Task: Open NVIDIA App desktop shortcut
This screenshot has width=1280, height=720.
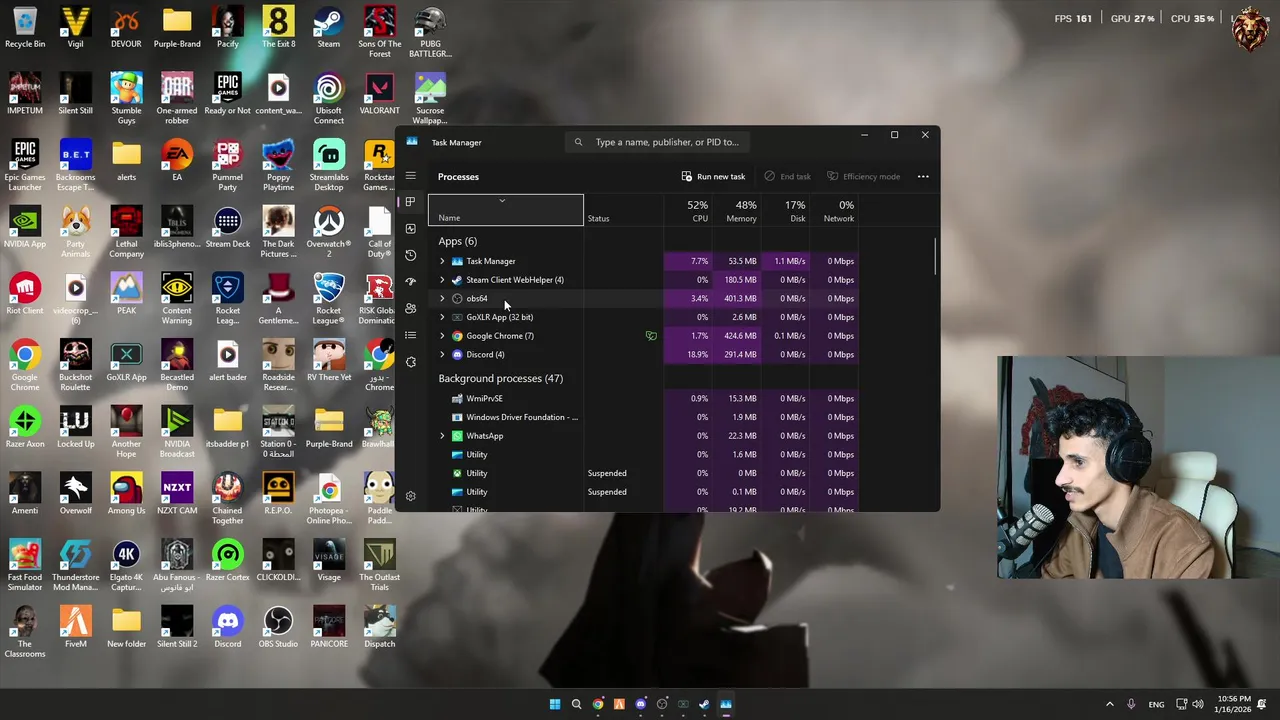Action: pyautogui.click(x=25, y=227)
